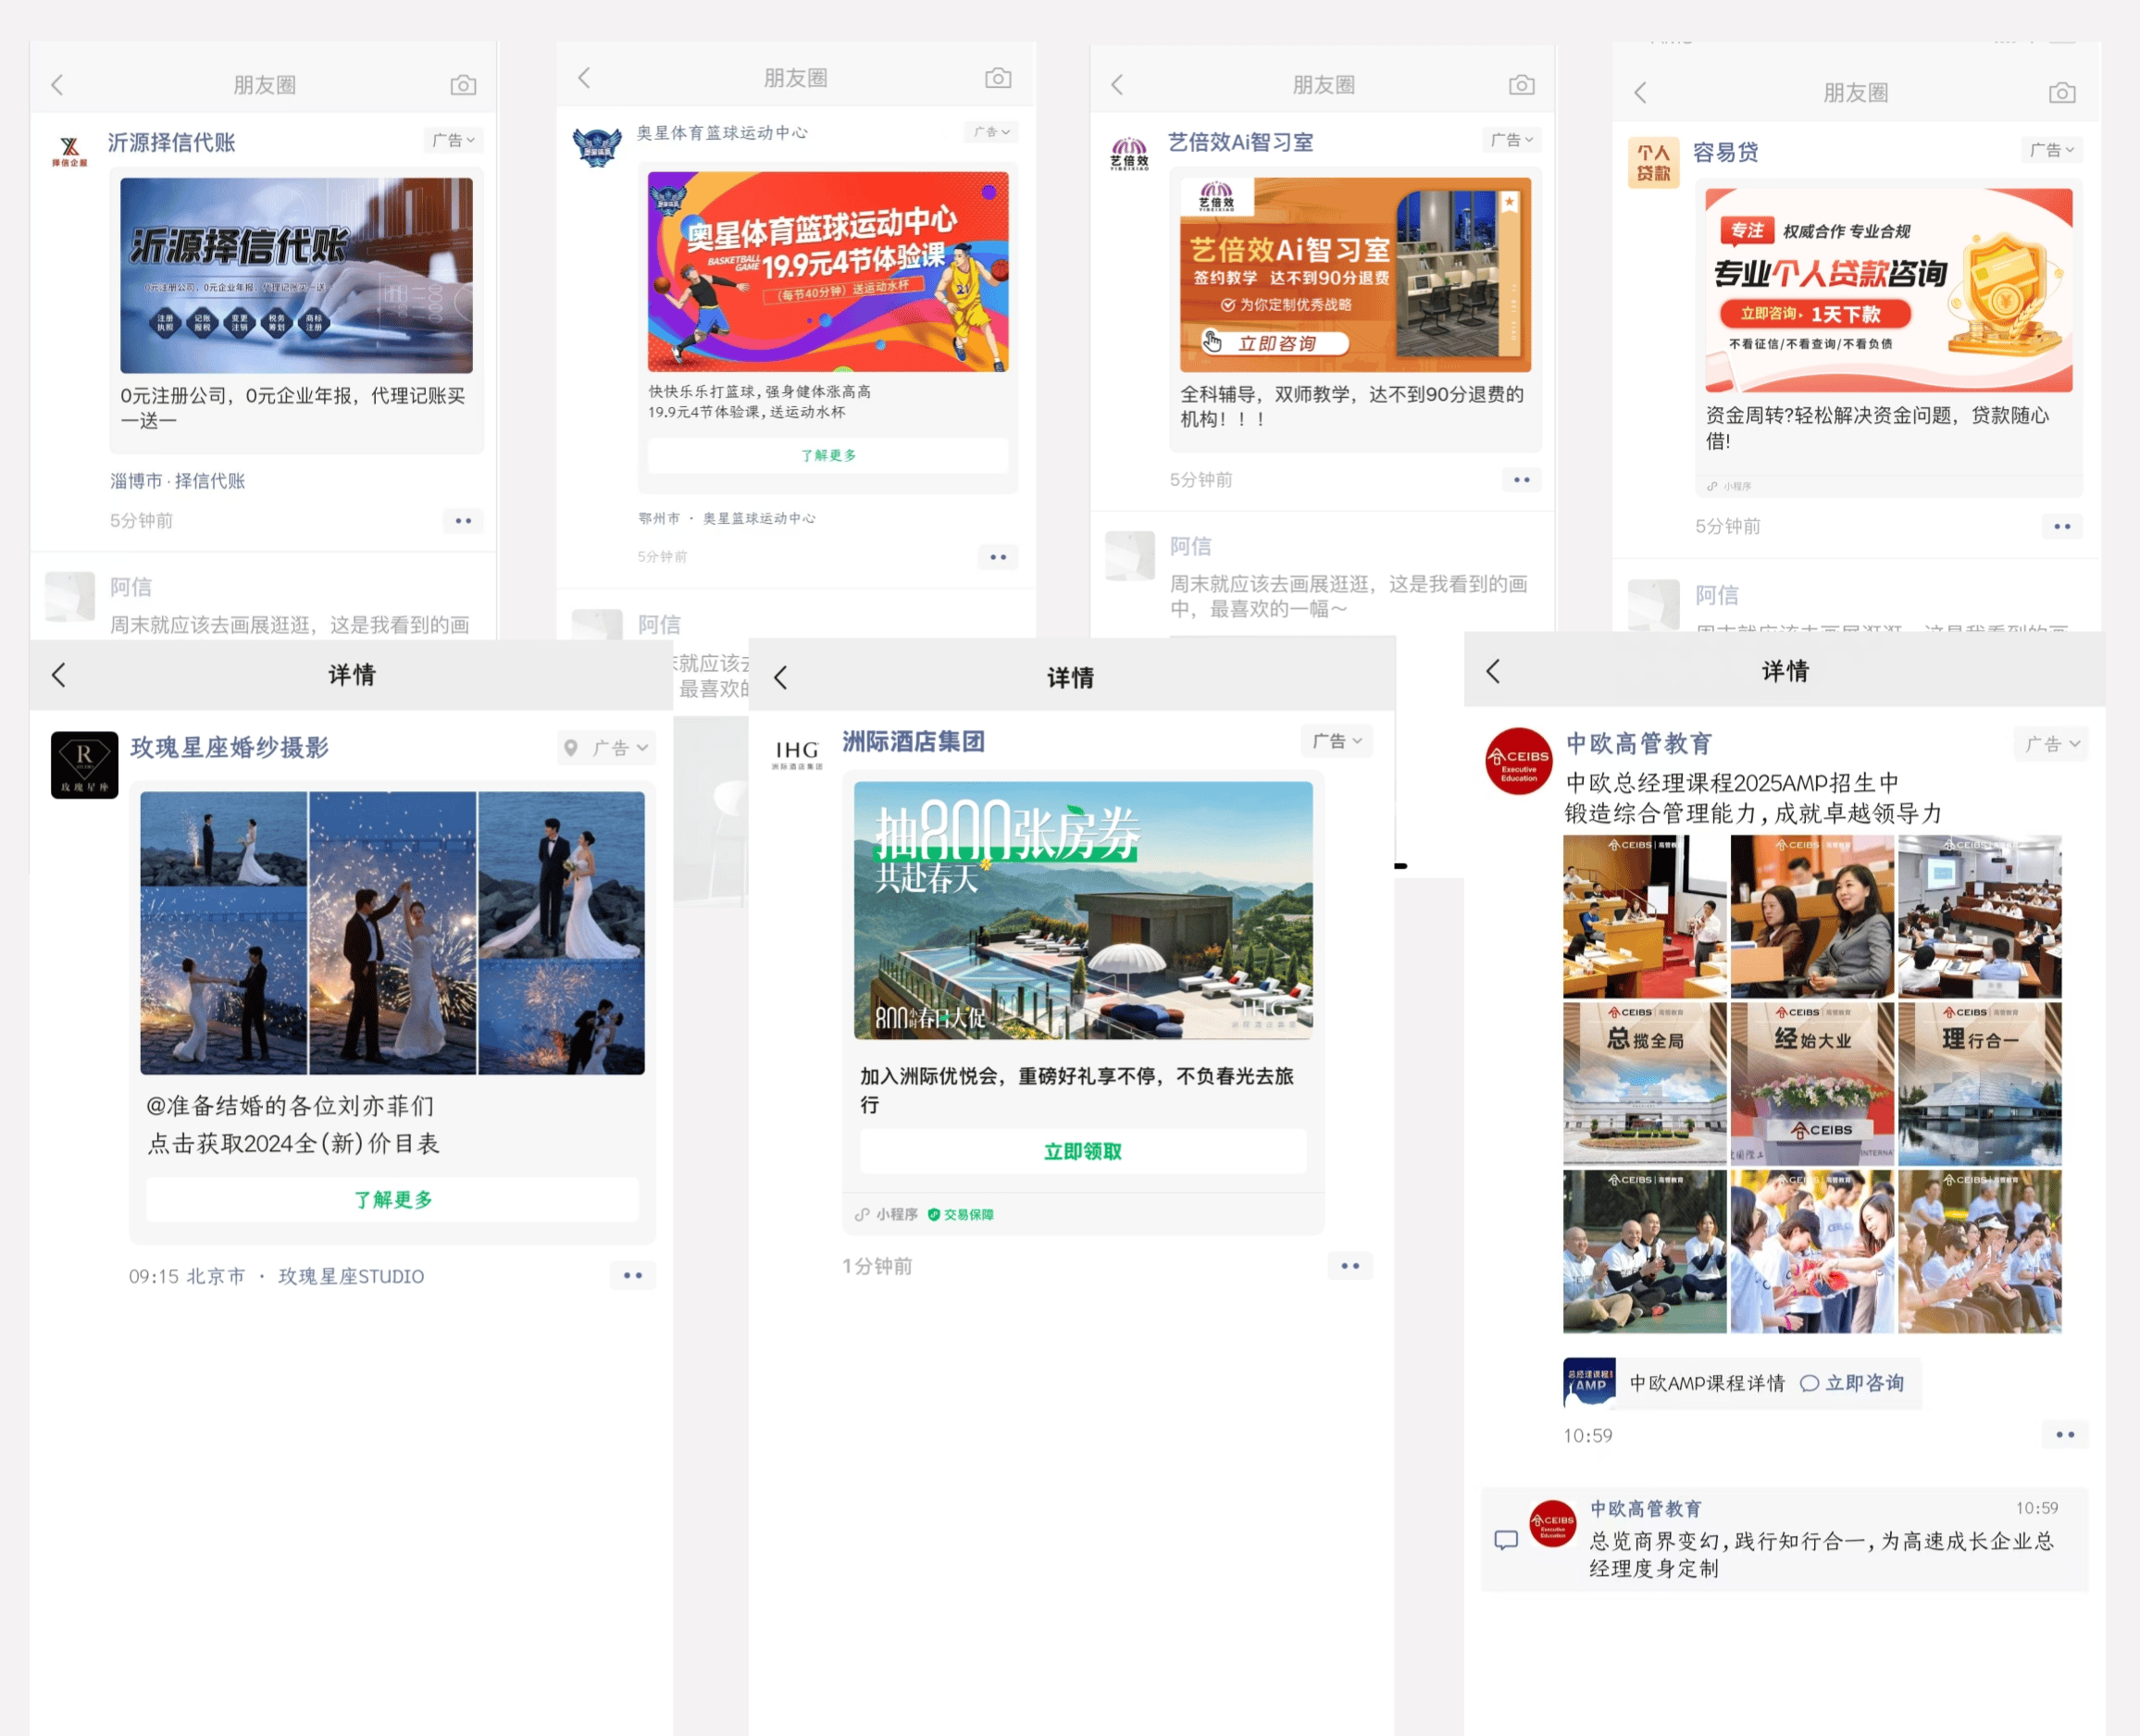Open camera icon in 艺倍效 screen
Image resolution: width=2140 pixels, height=1736 pixels.
point(1522,85)
